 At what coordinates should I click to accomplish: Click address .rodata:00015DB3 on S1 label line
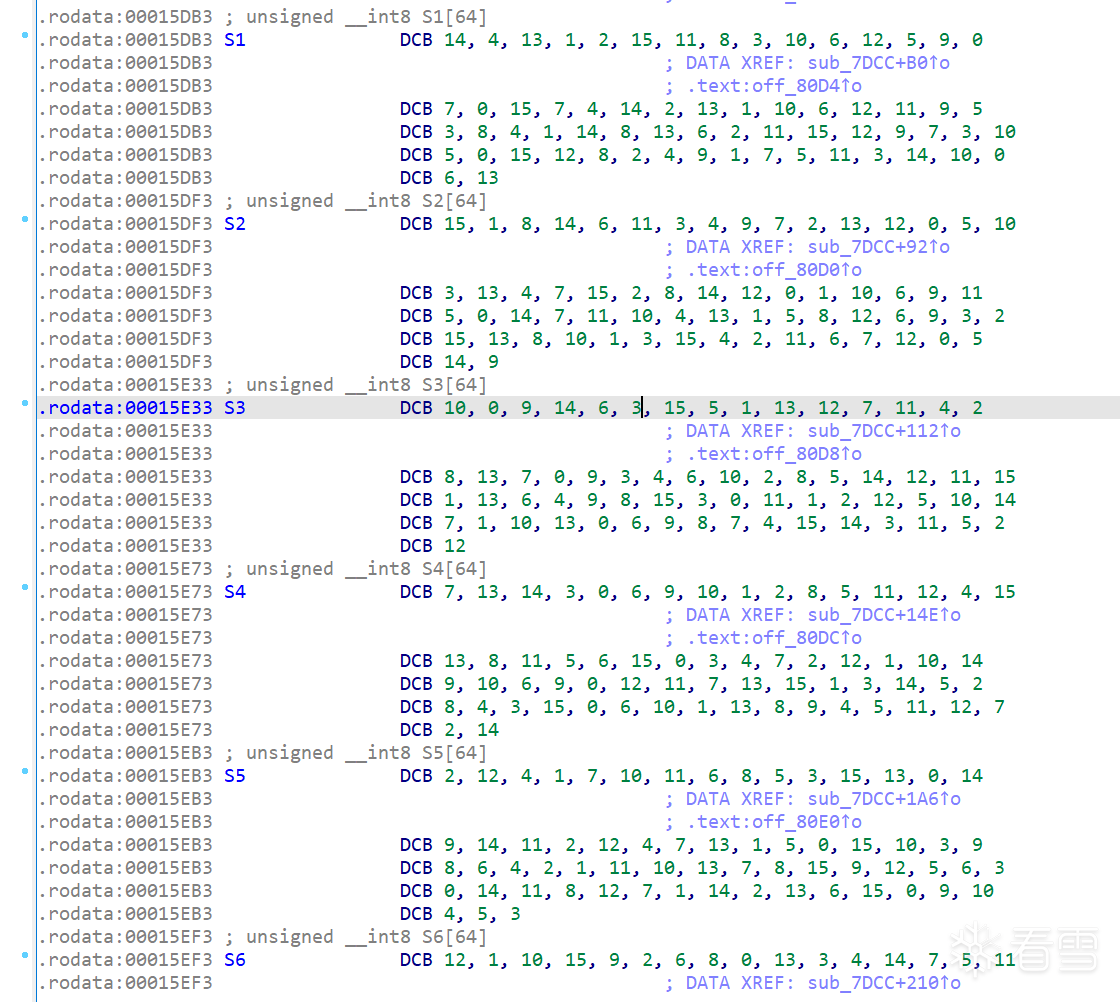pyautogui.click(x=126, y=40)
